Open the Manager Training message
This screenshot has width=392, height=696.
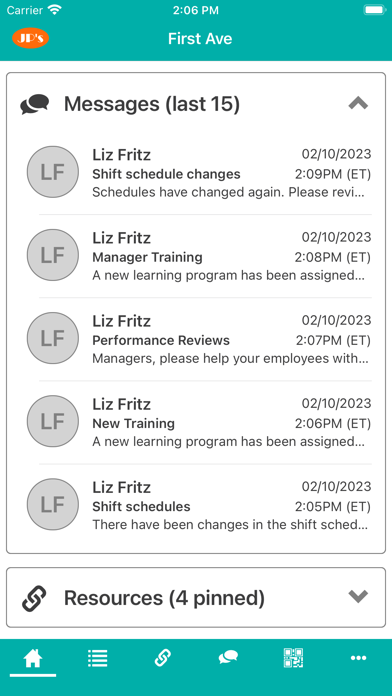tap(199, 256)
